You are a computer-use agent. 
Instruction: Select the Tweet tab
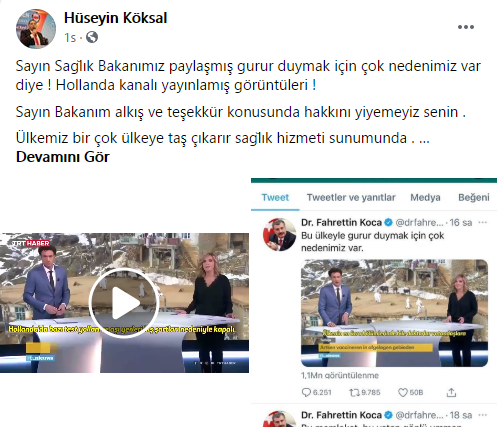[275, 197]
